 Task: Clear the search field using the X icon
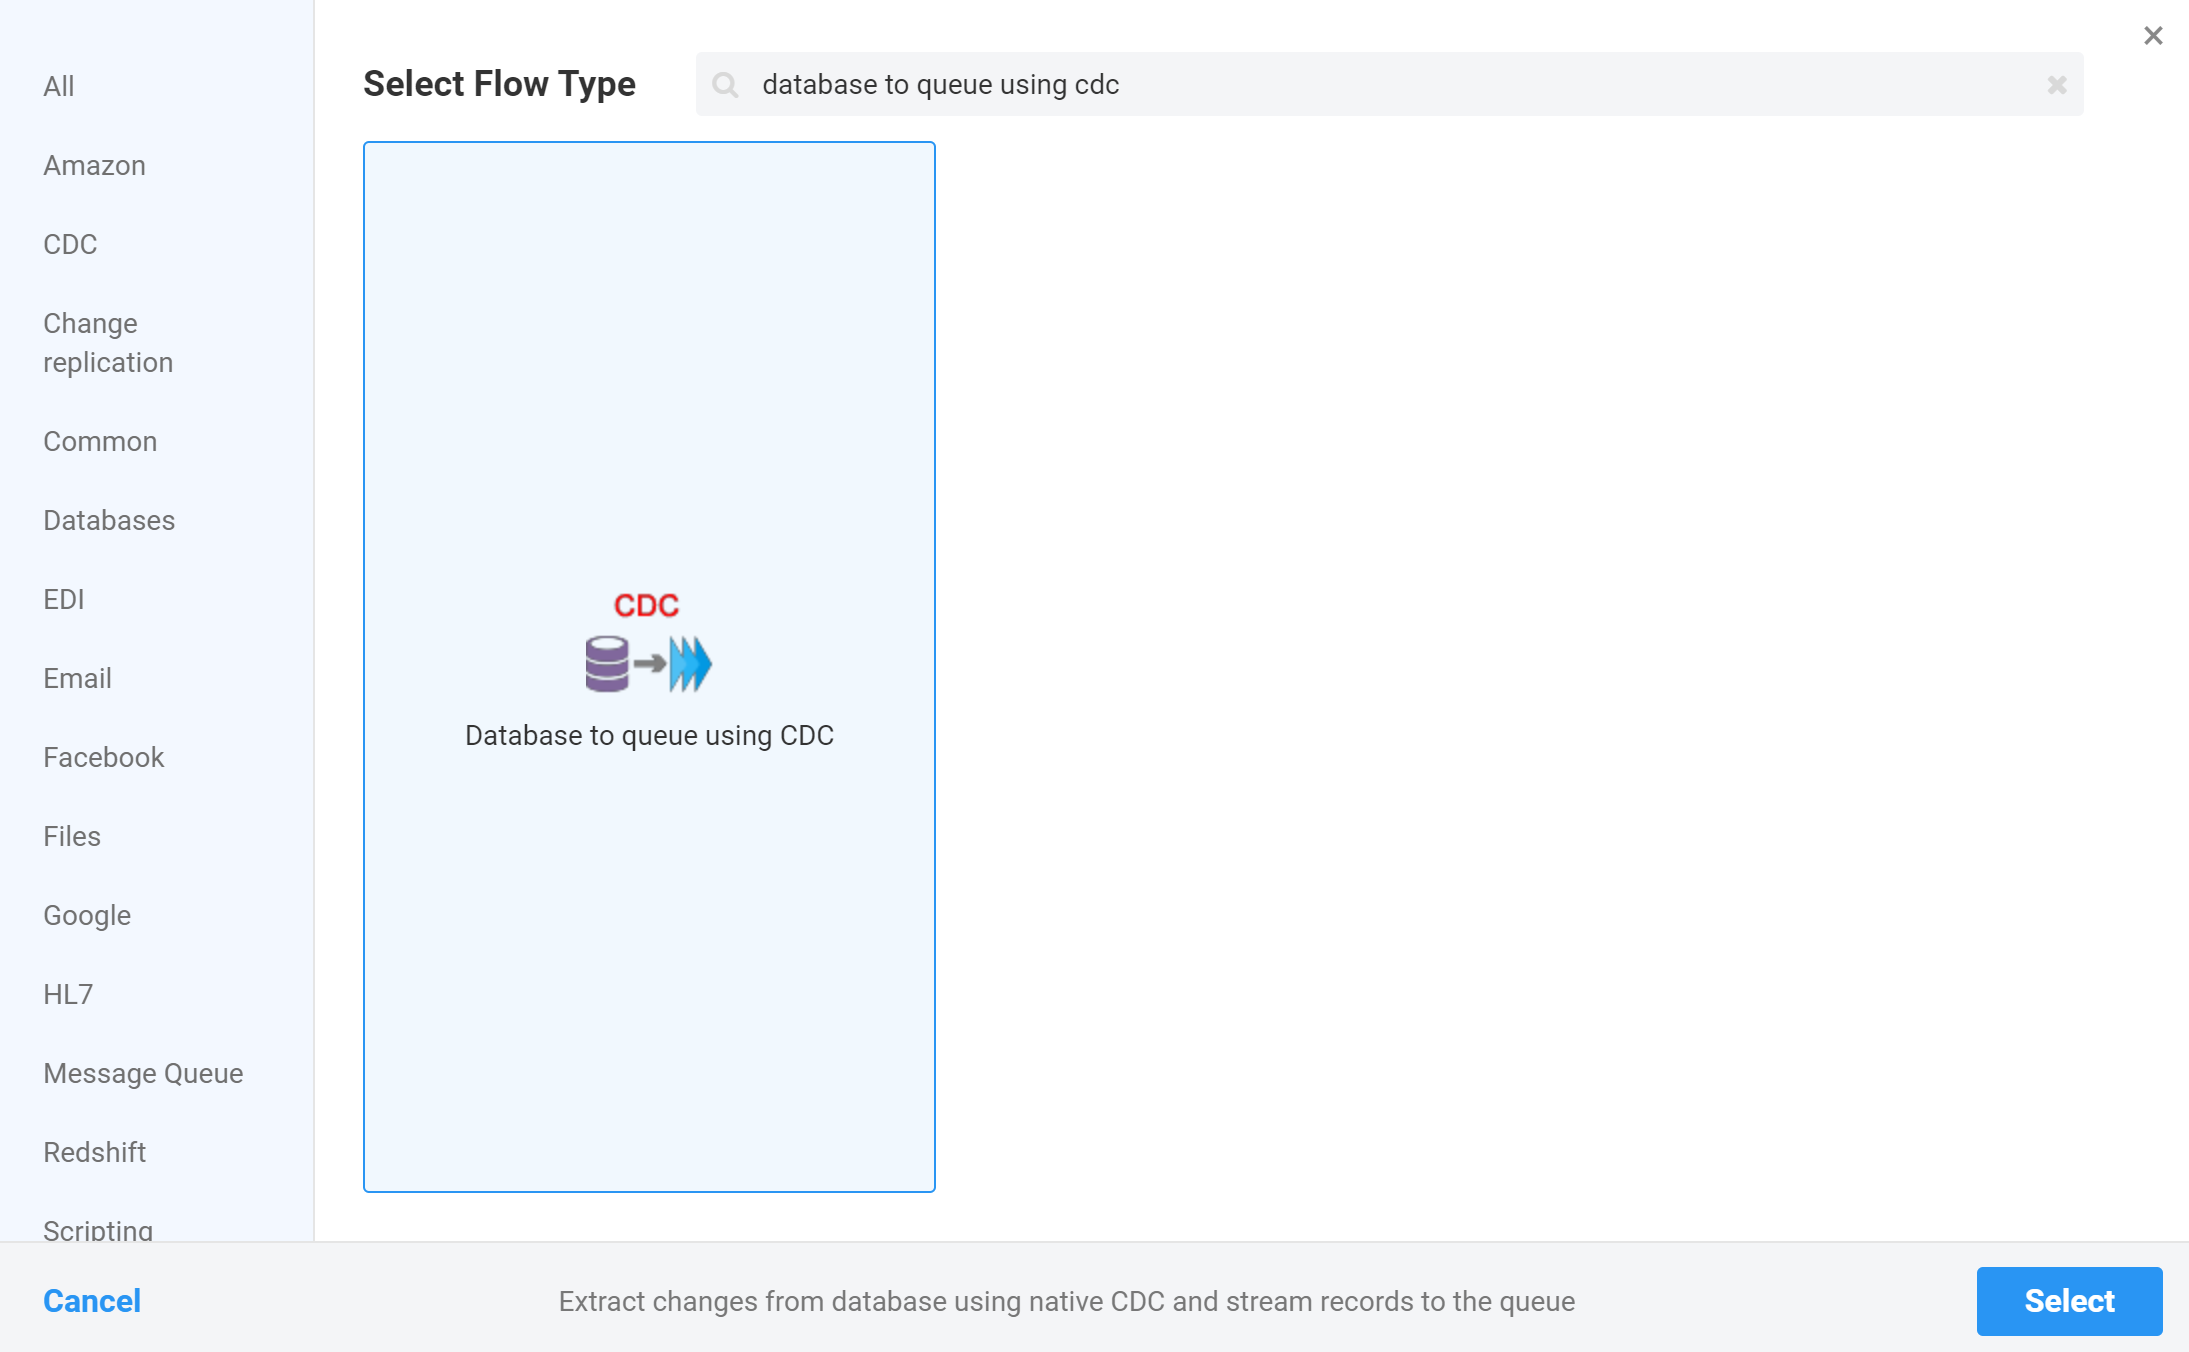point(2057,85)
